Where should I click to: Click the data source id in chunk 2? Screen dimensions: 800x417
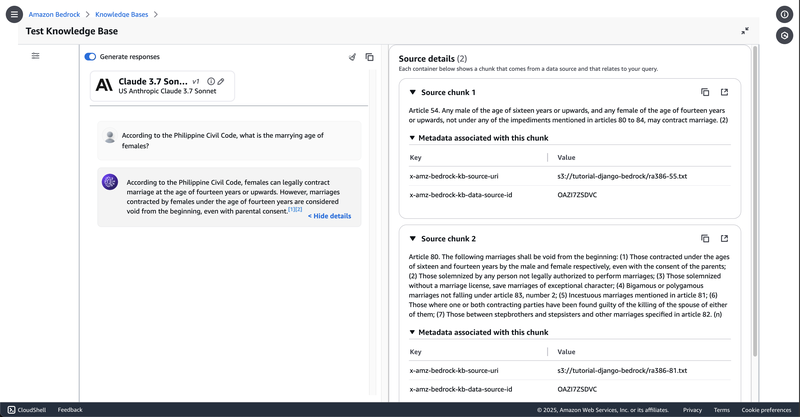pos(577,389)
